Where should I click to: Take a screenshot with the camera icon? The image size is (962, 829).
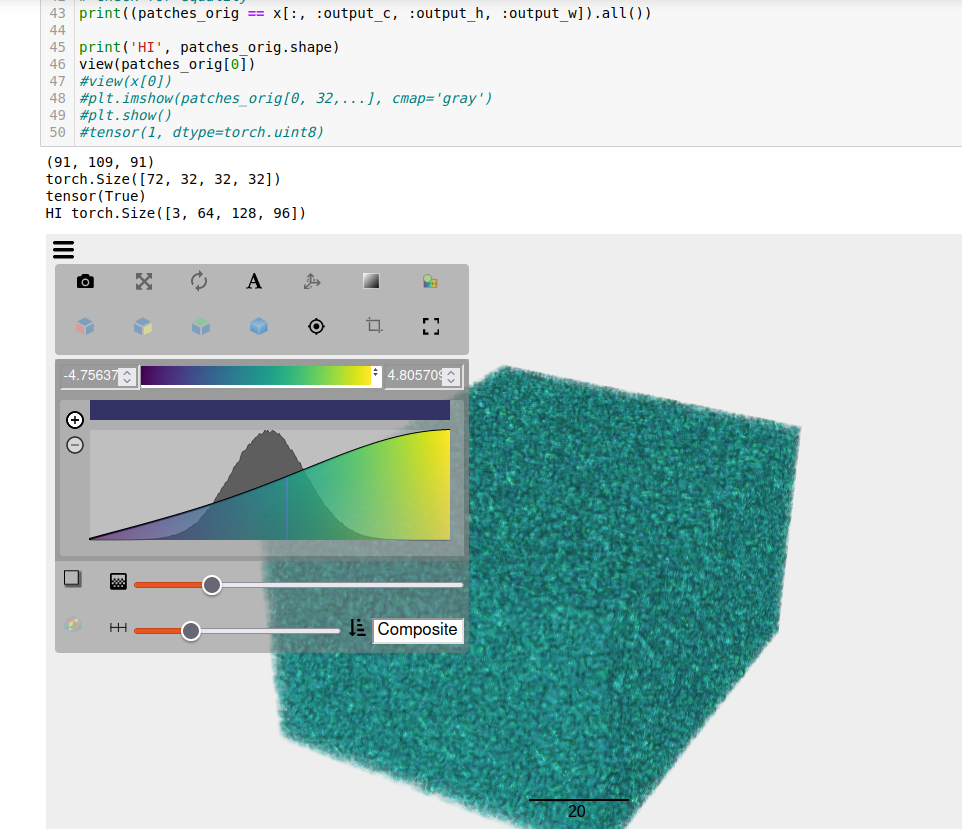pos(86,282)
